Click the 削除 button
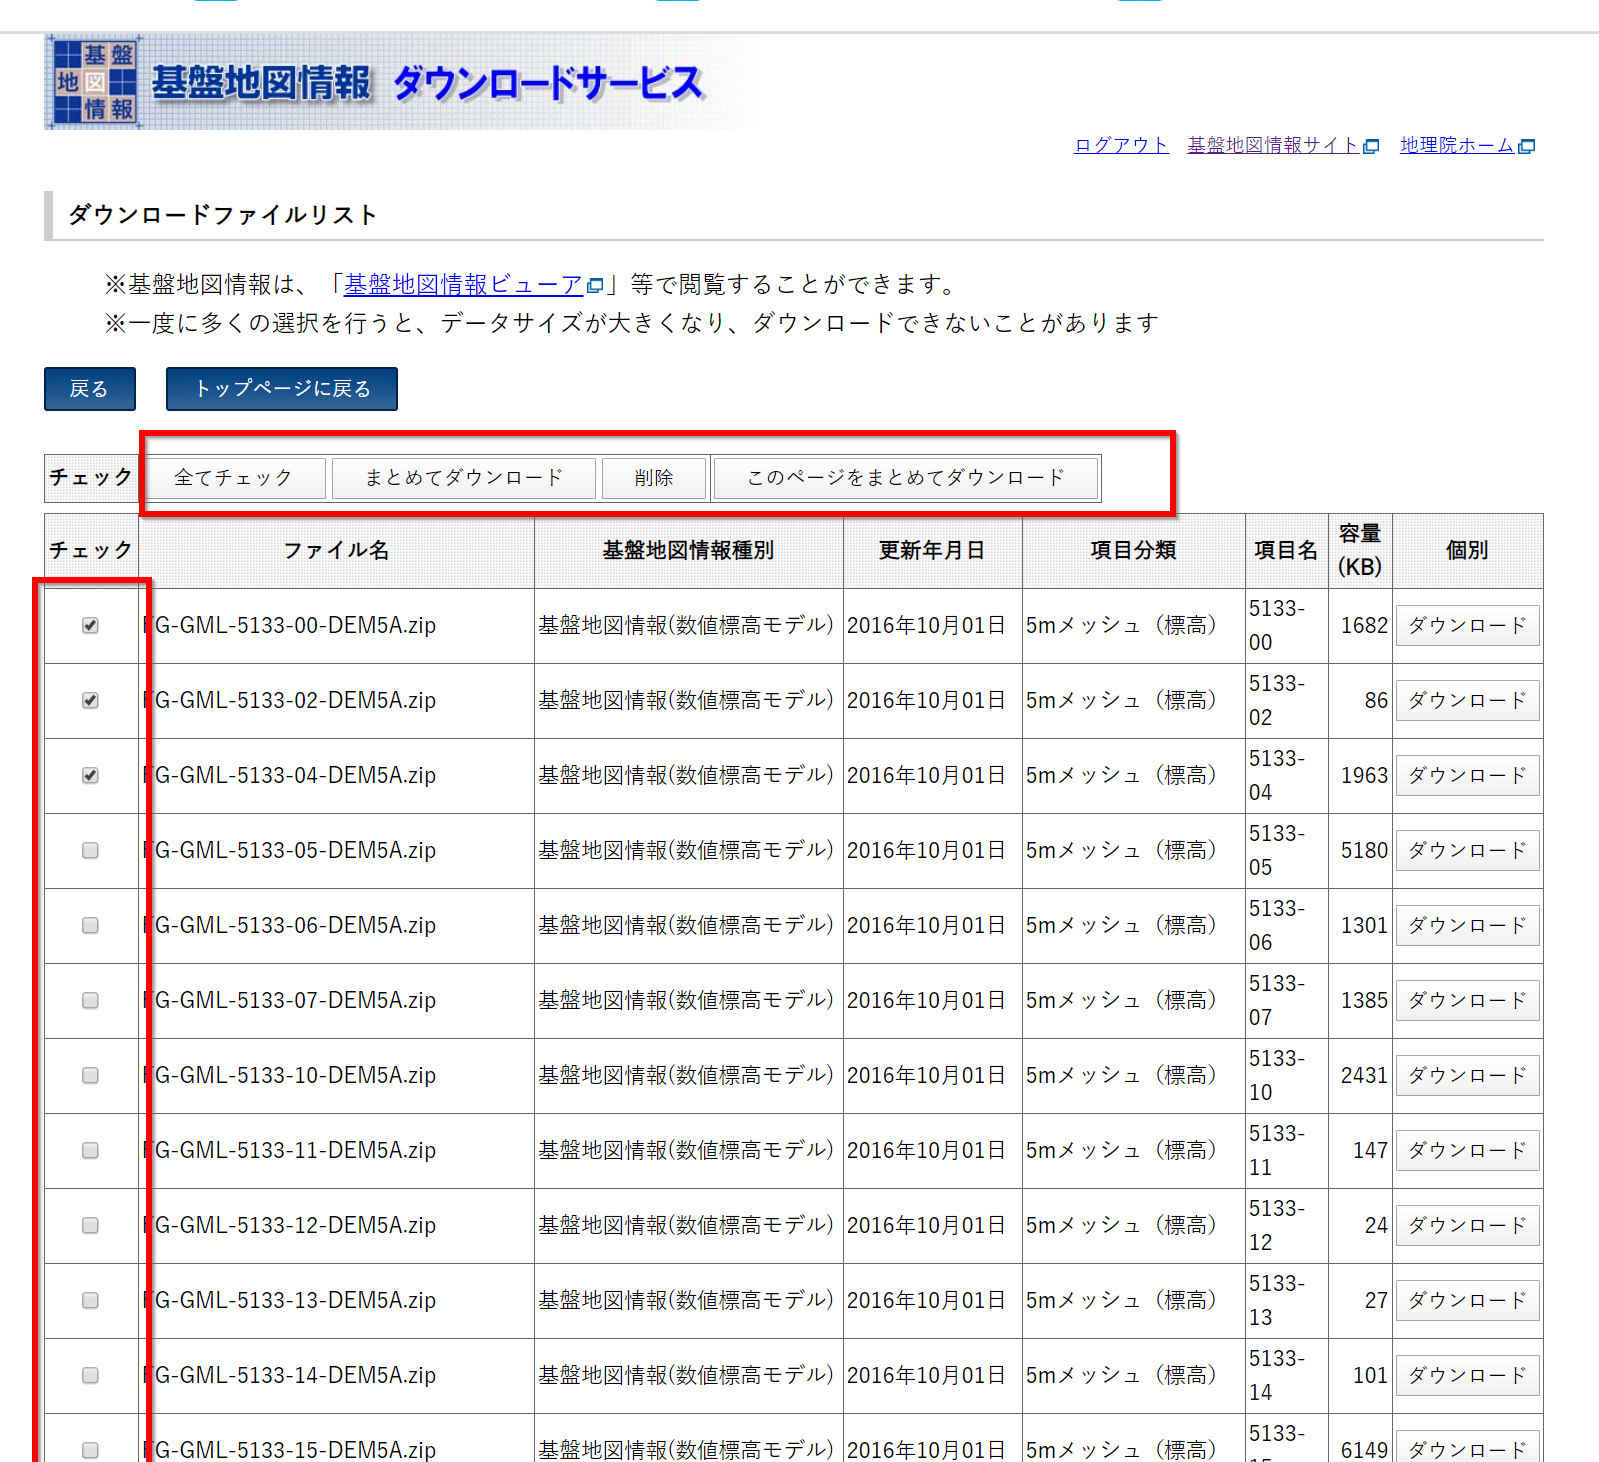This screenshot has width=1599, height=1462. tap(654, 478)
